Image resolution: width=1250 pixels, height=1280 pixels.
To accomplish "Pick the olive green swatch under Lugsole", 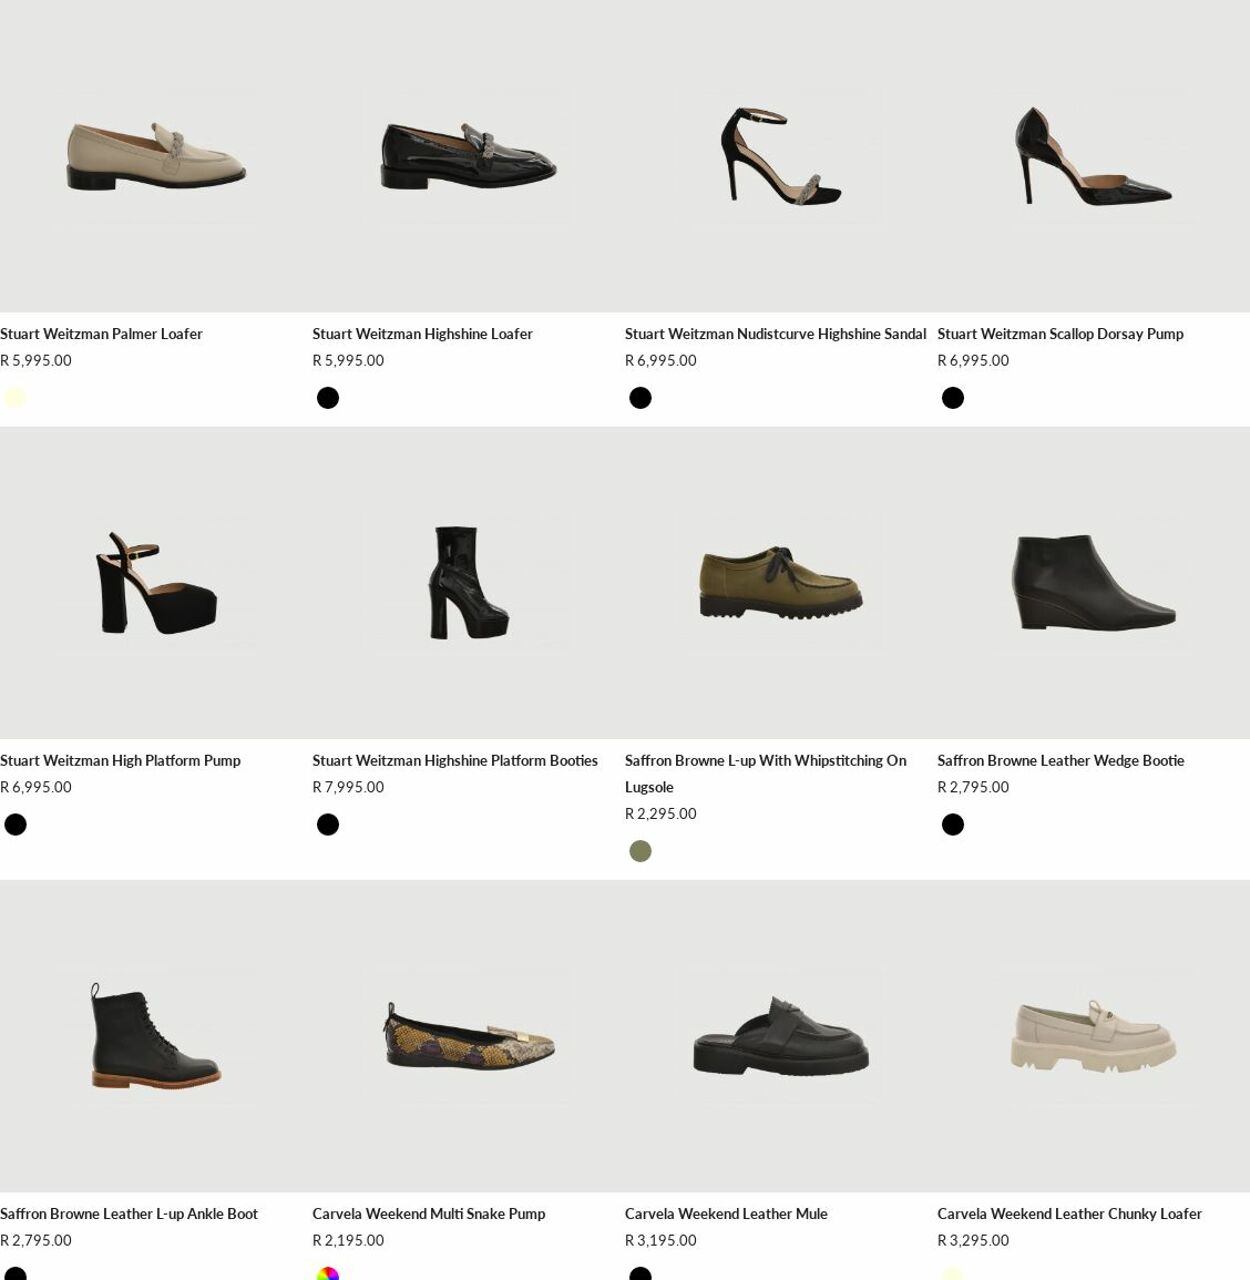I will pos(640,851).
